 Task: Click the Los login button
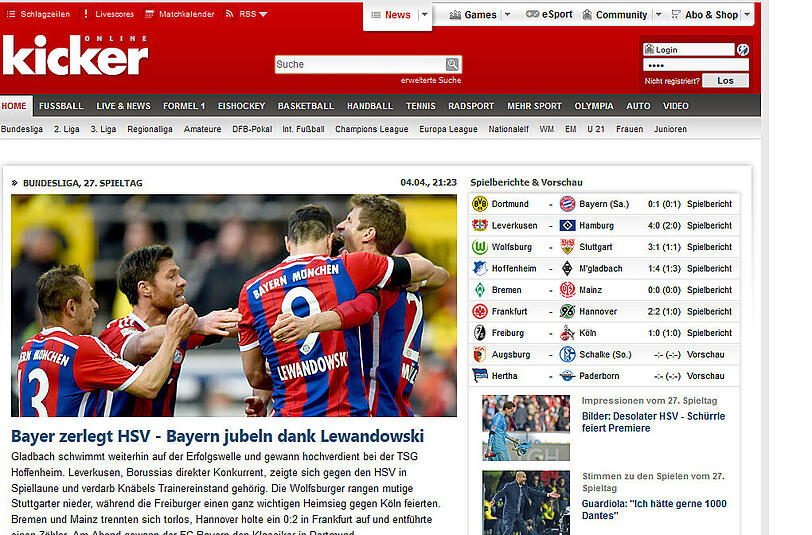click(x=726, y=81)
